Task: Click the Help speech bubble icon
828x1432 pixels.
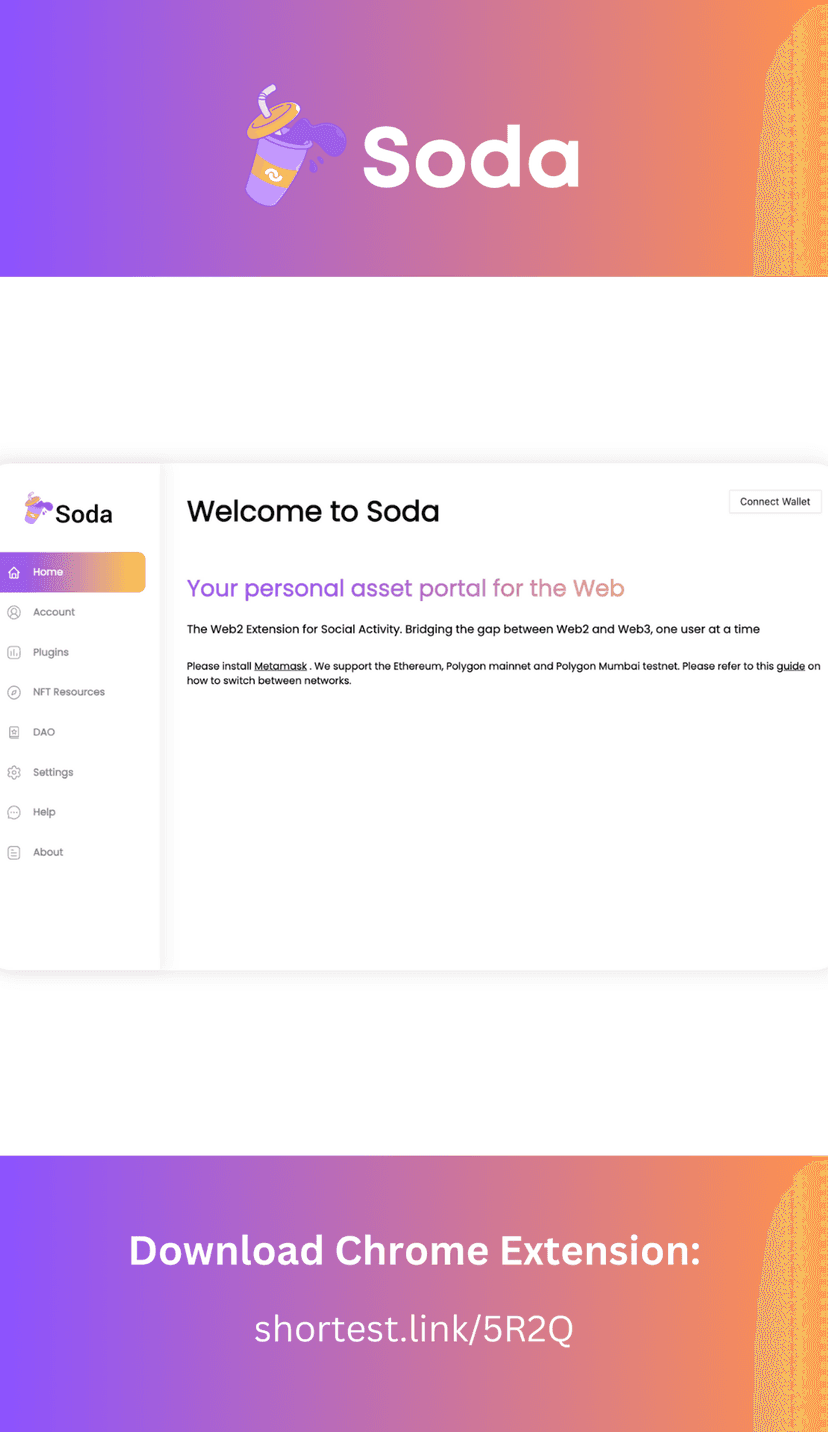Action: click(x=14, y=812)
